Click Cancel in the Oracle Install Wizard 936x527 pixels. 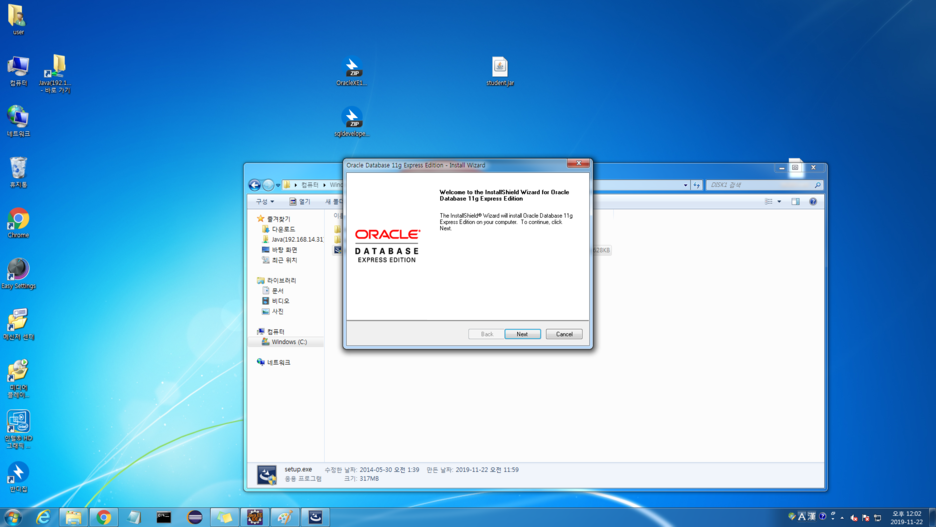click(564, 334)
